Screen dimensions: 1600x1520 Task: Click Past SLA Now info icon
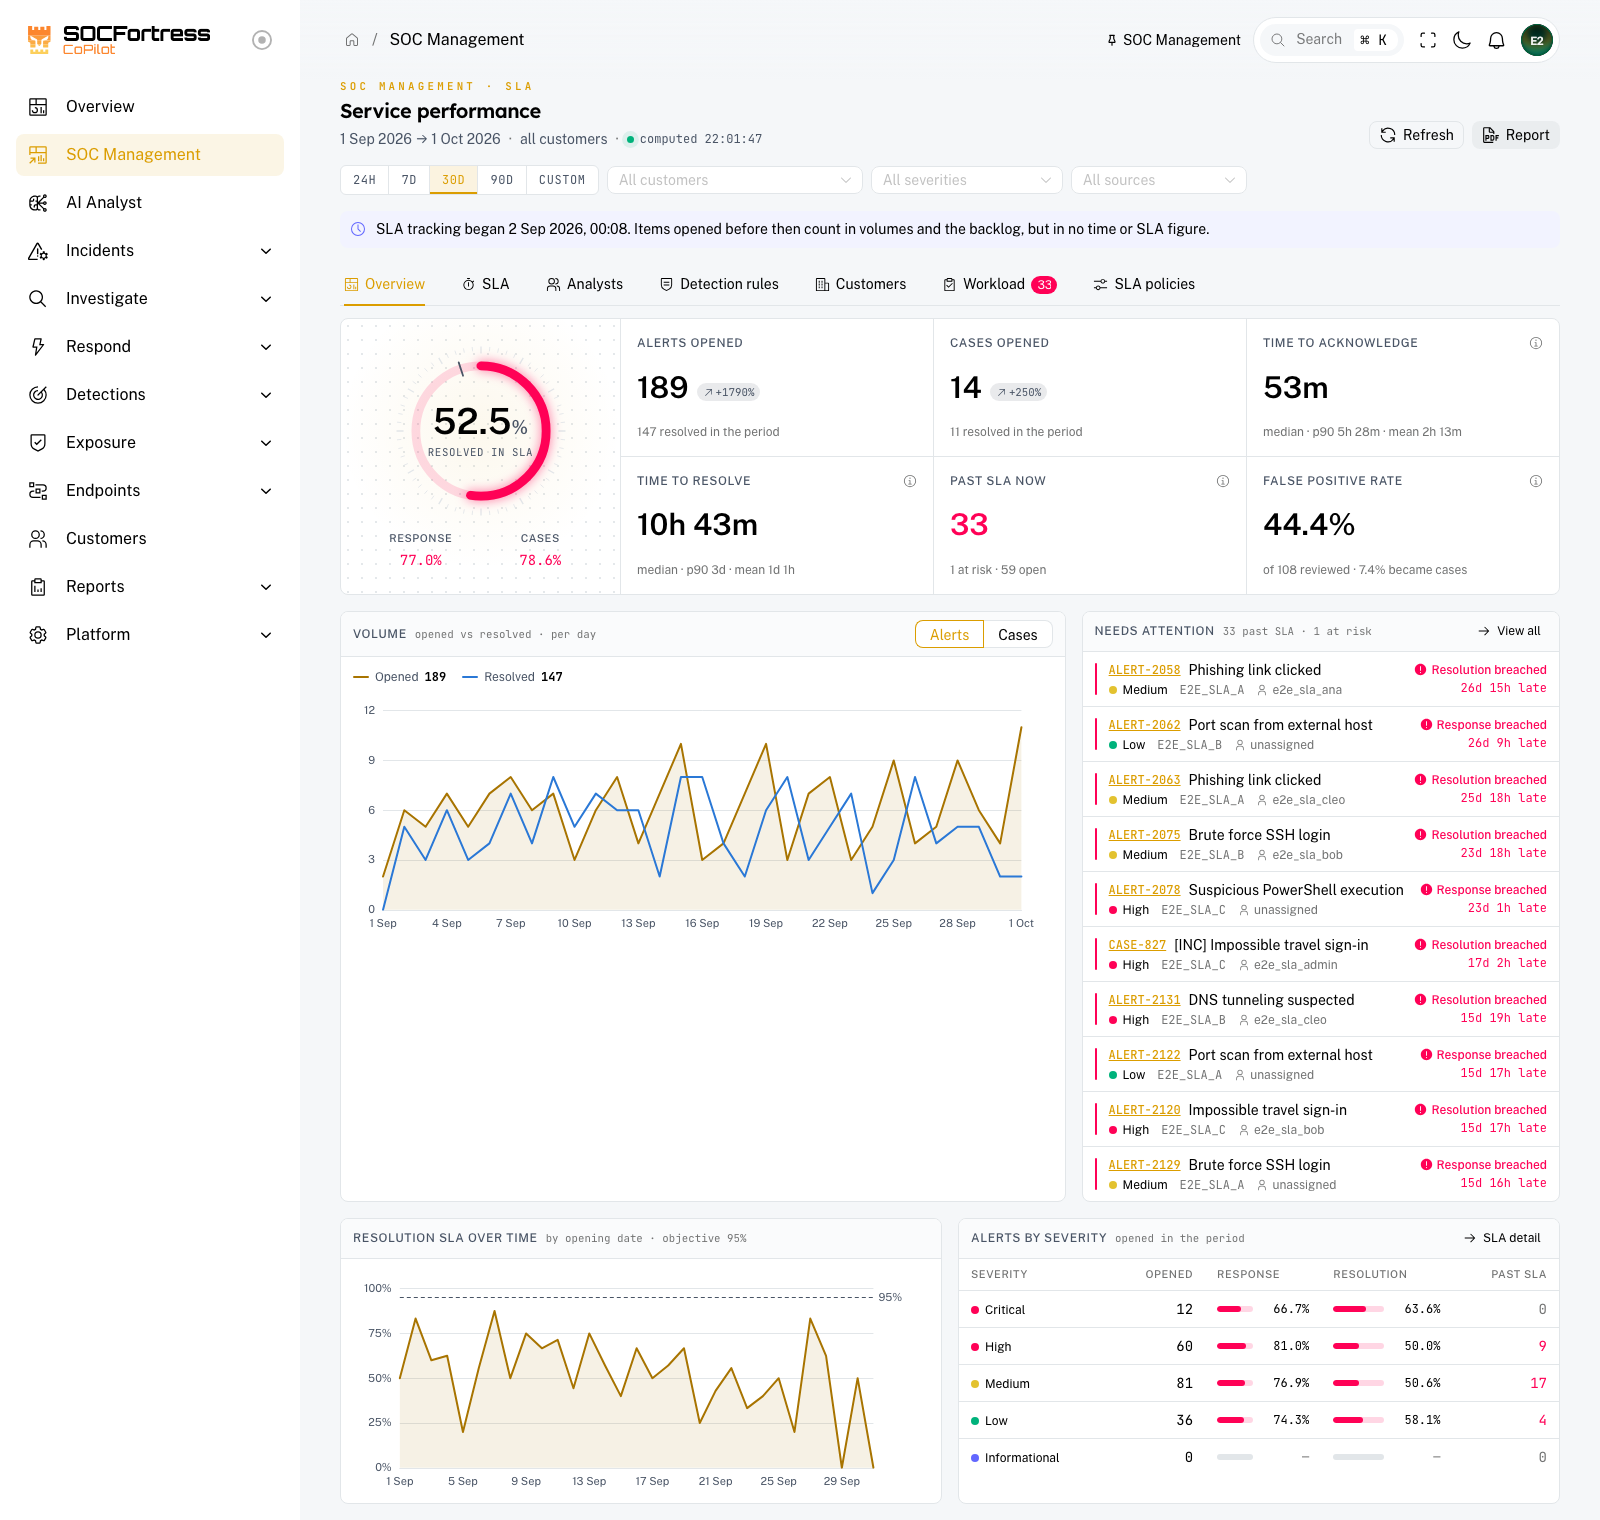pos(1223,481)
